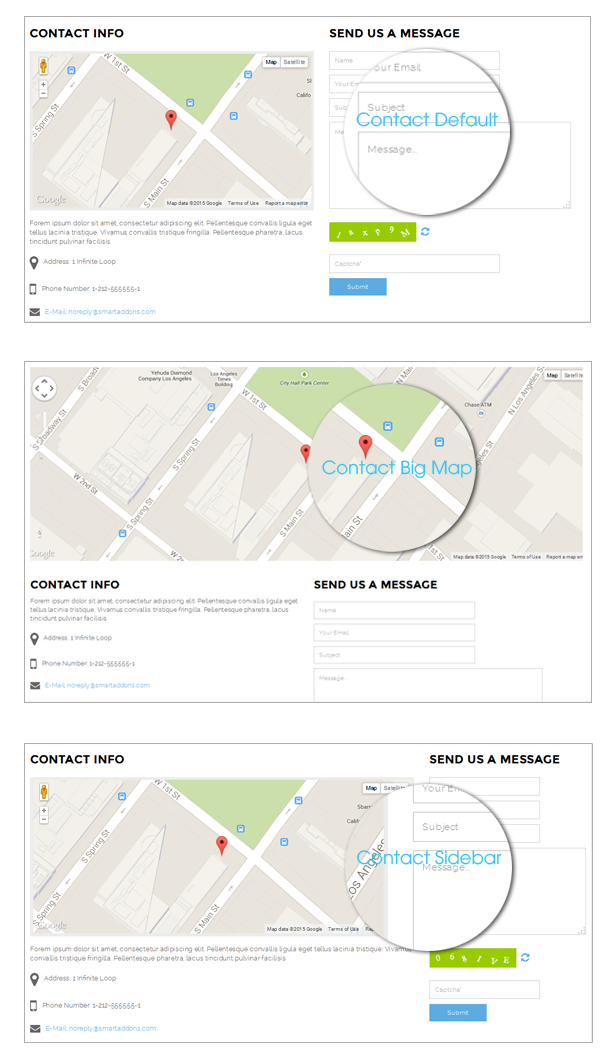Viewport: 616px width, 1059px height.
Task: Refresh the captcha in Contact Default form
Action: pyautogui.click(x=425, y=232)
